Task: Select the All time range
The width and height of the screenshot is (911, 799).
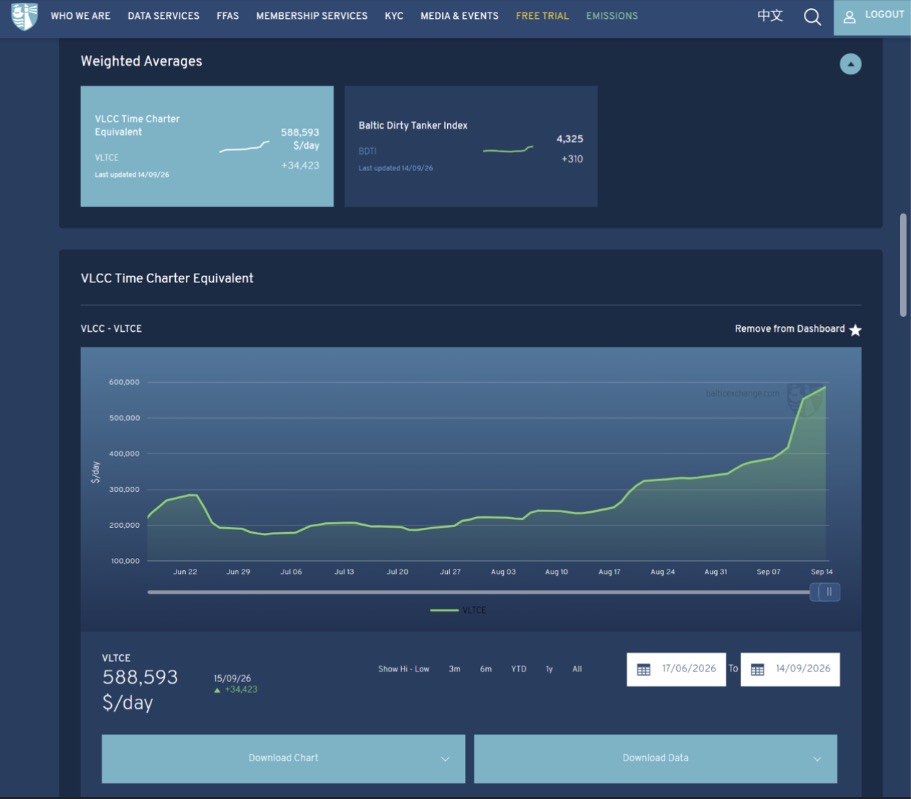Action: tap(577, 669)
